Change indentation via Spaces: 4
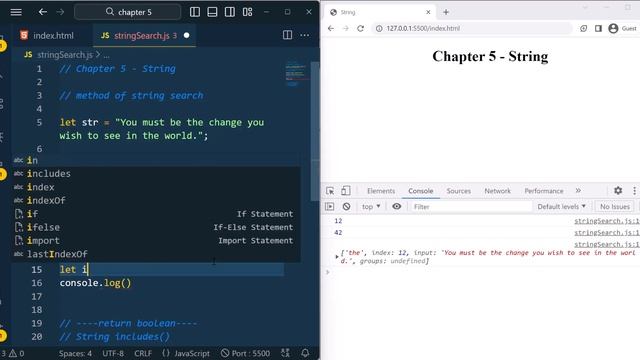 pos(75,353)
